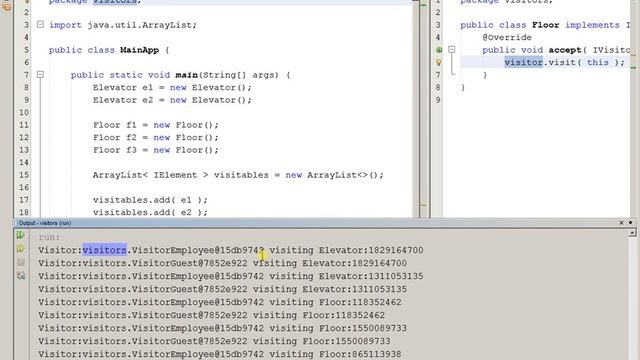Click output line VisitorGuest visiting Elevator:1311053135

(x=222, y=289)
